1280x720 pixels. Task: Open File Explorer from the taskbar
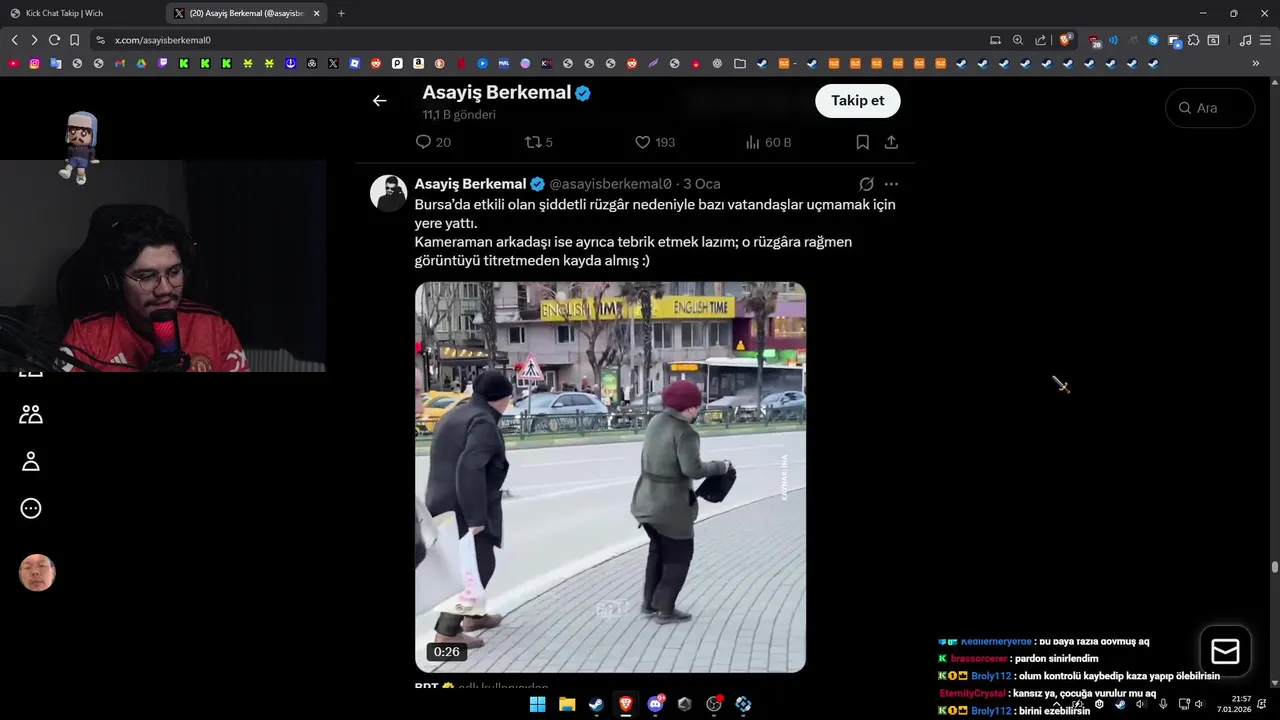pyautogui.click(x=567, y=704)
